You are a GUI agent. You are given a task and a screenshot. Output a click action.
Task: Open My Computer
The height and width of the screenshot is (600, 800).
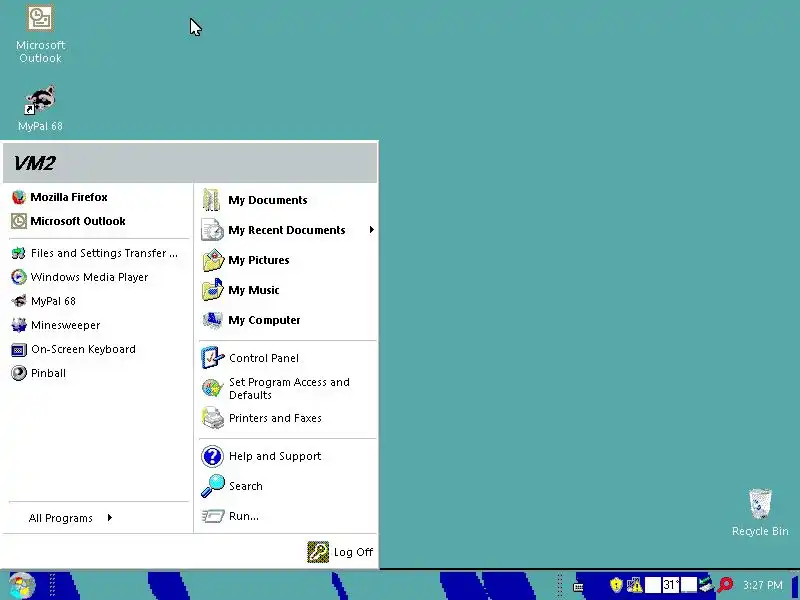[287, 320]
